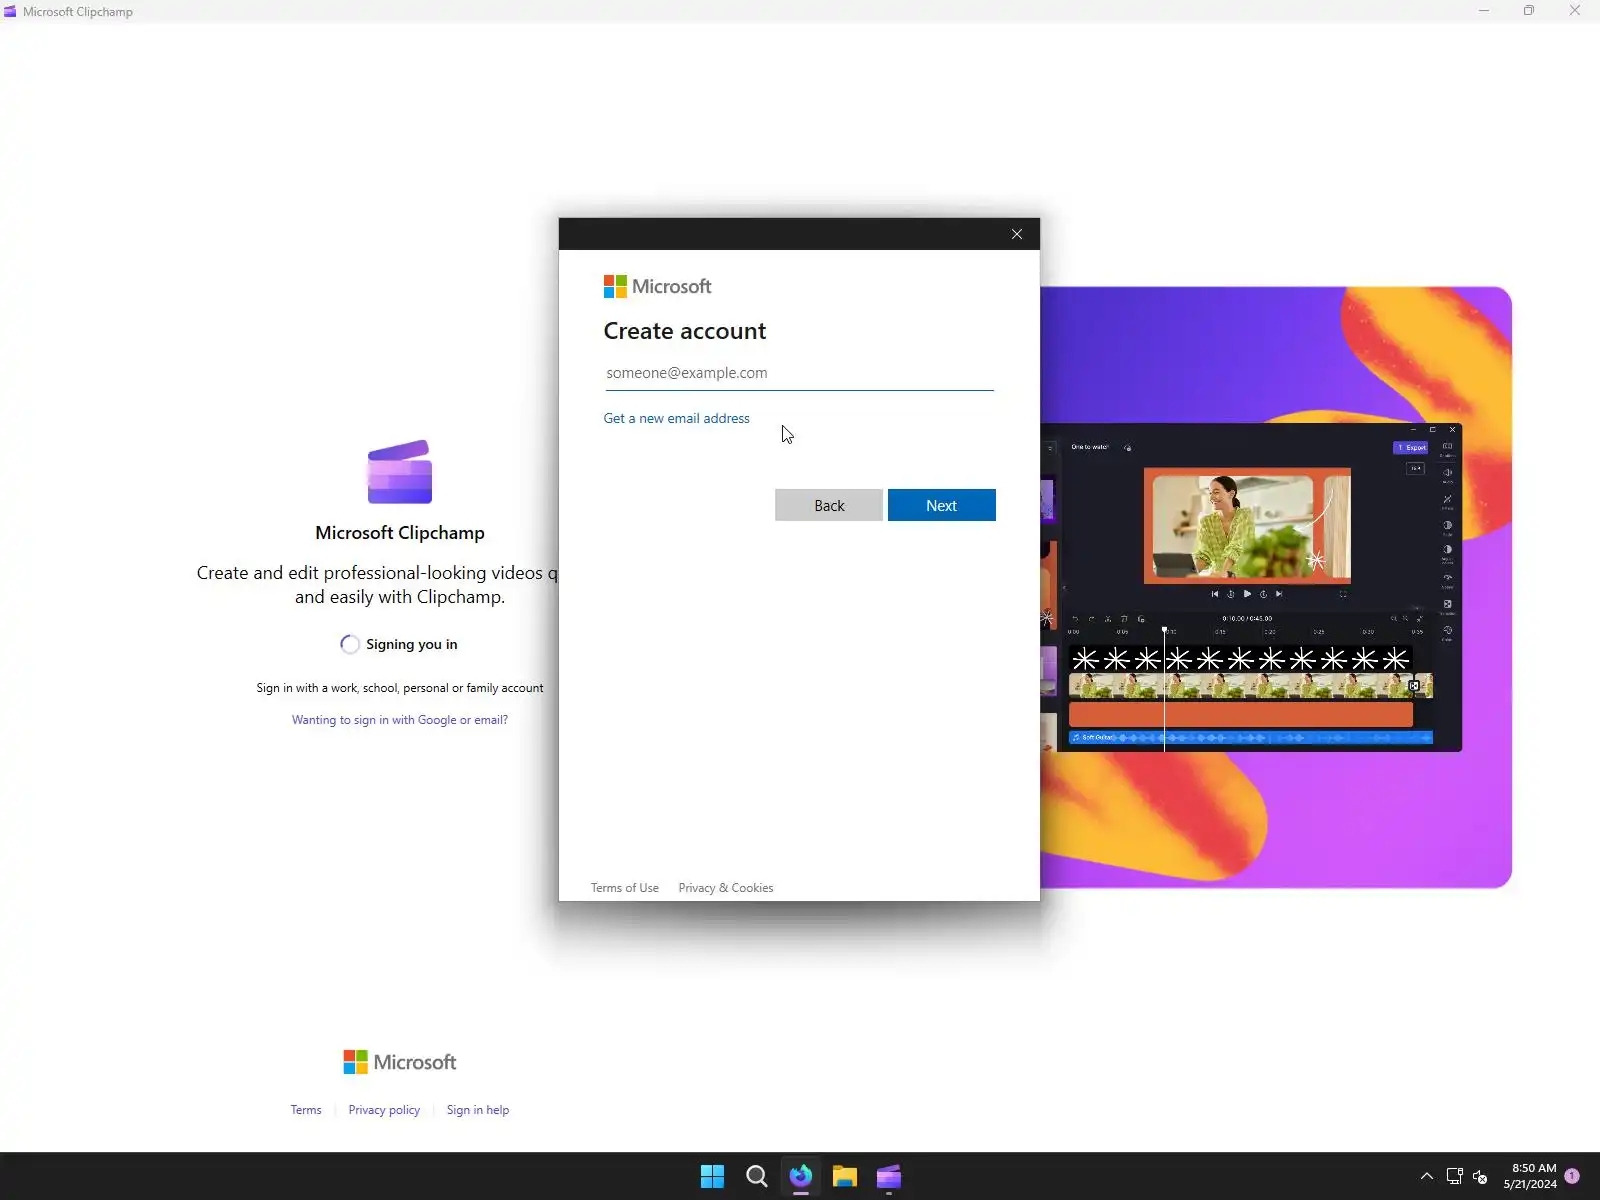Proceed with the Next button
1600x1200 pixels.
942,505
